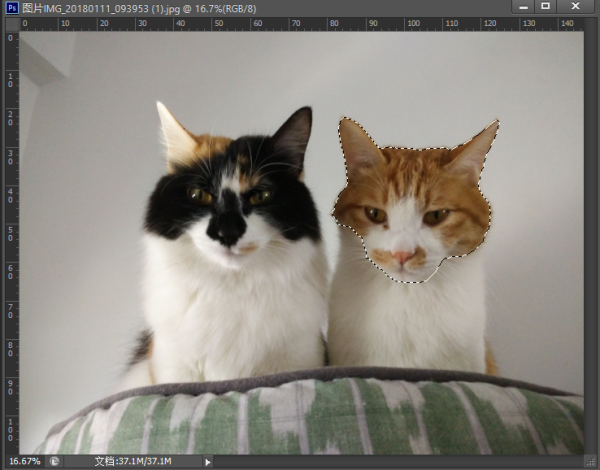Image resolution: width=600 pixels, height=470 pixels.
Task: Click the calico cat's dark right ear
Action: pyautogui.click(x=293, y=134)
